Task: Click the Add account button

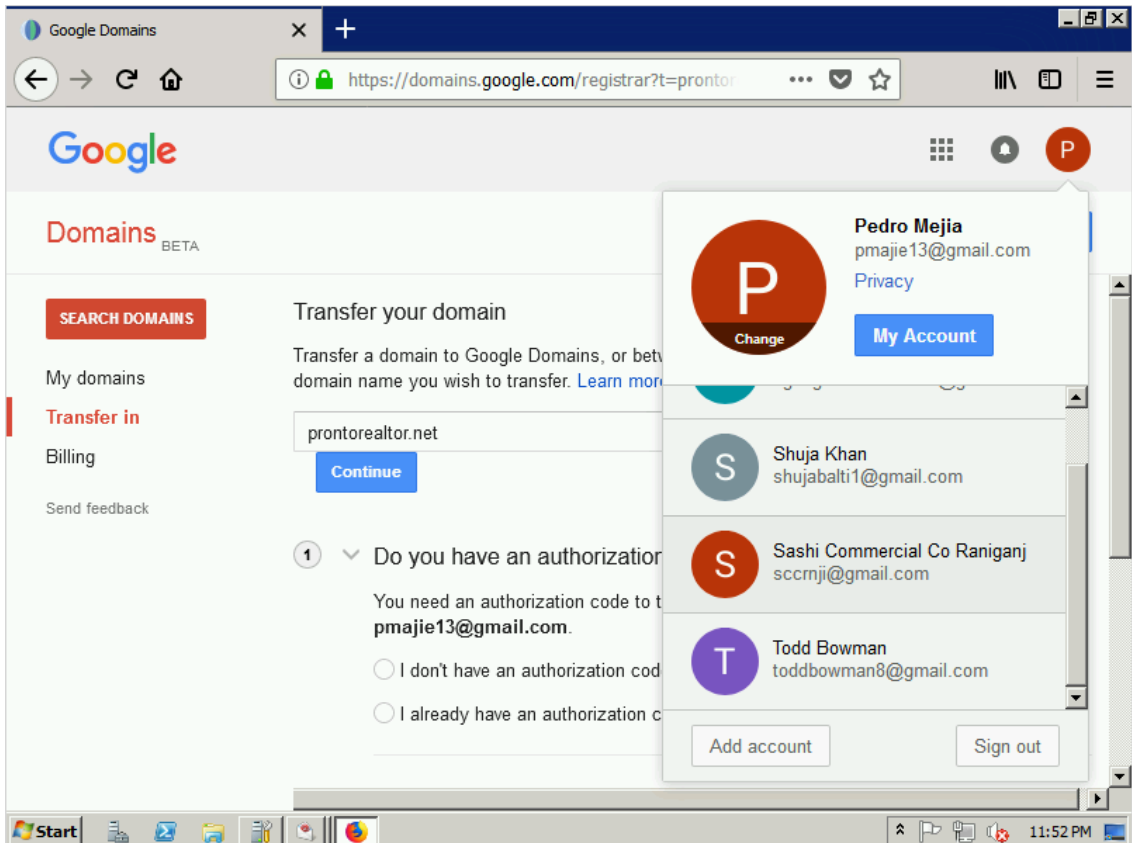Action: tap(760, 746)
